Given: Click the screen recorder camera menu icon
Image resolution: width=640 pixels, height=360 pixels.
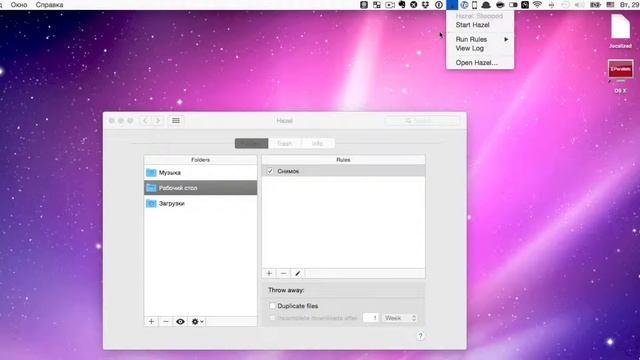Looking at the screenshot, I should pyautogui.click(x=390, y=5).
